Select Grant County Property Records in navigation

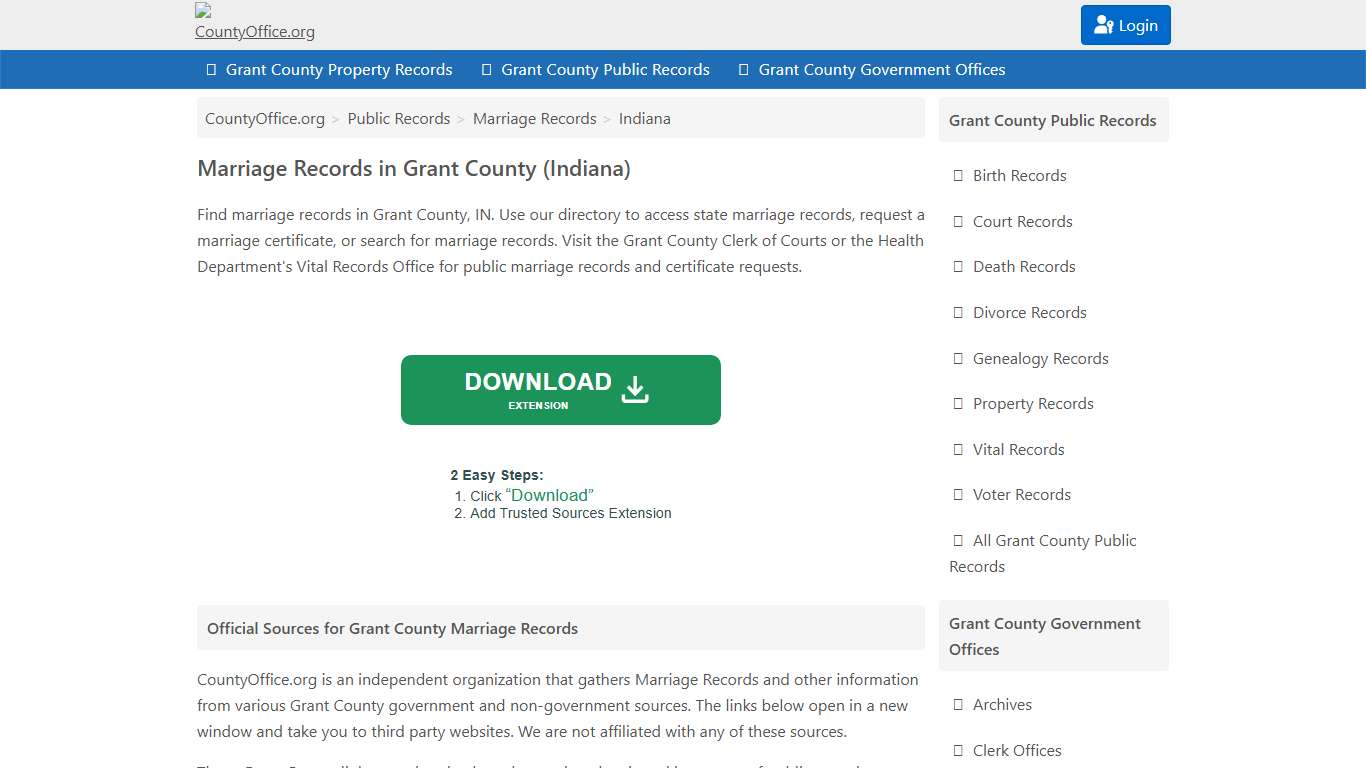pos(340,69)
